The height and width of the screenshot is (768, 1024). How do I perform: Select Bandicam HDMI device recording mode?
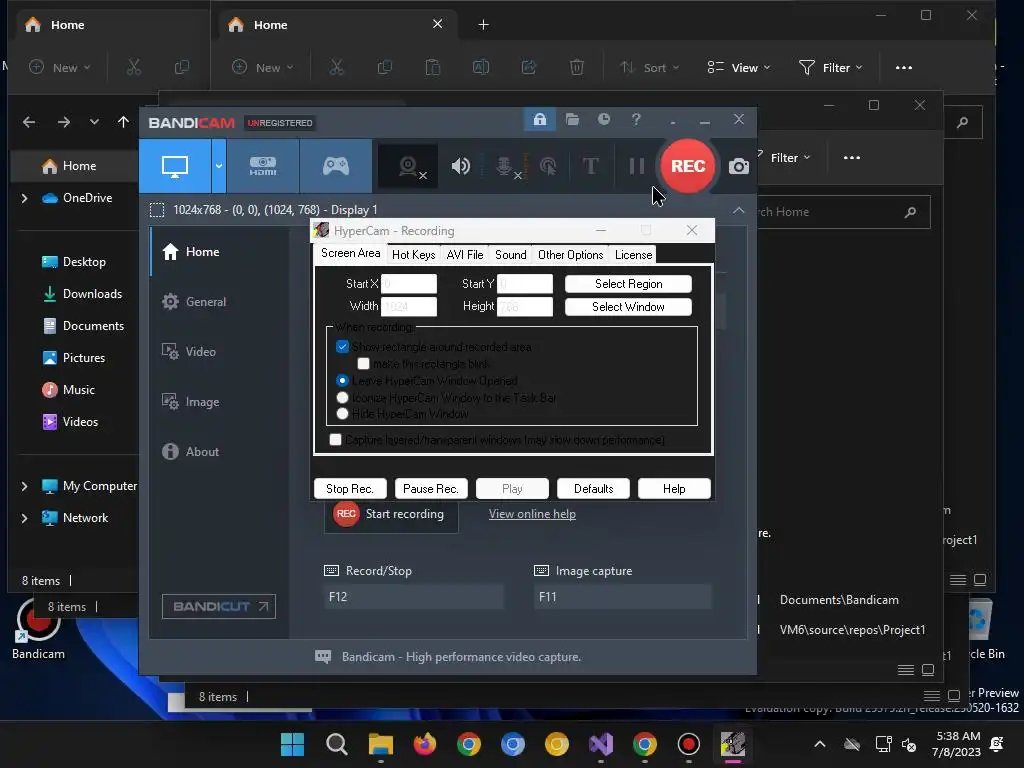263,166
